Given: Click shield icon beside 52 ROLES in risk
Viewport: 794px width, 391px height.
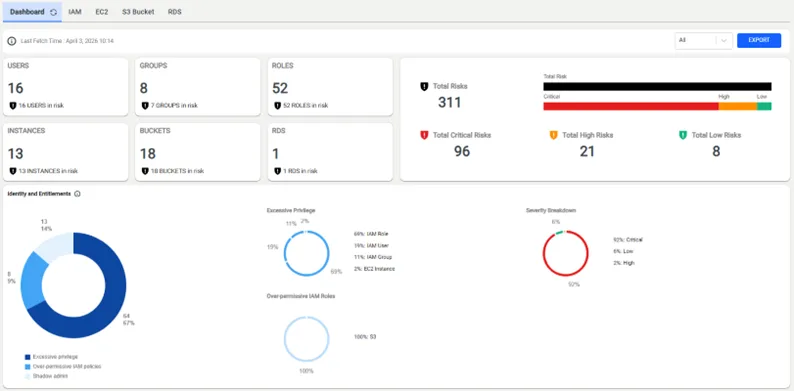Looking at the screenshot, I should (x=277, y=106).
